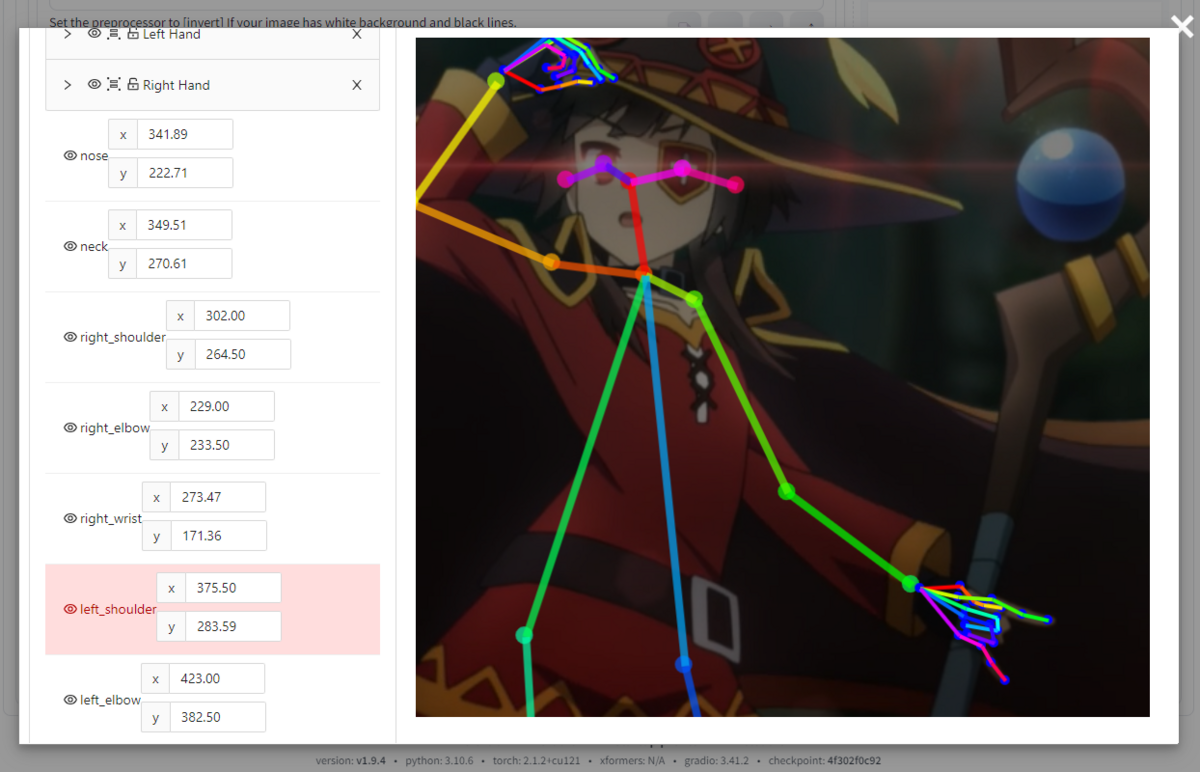Click the green left elbow joint on canvas
This screenshot has width=1200, height=772.
[786, 491]
